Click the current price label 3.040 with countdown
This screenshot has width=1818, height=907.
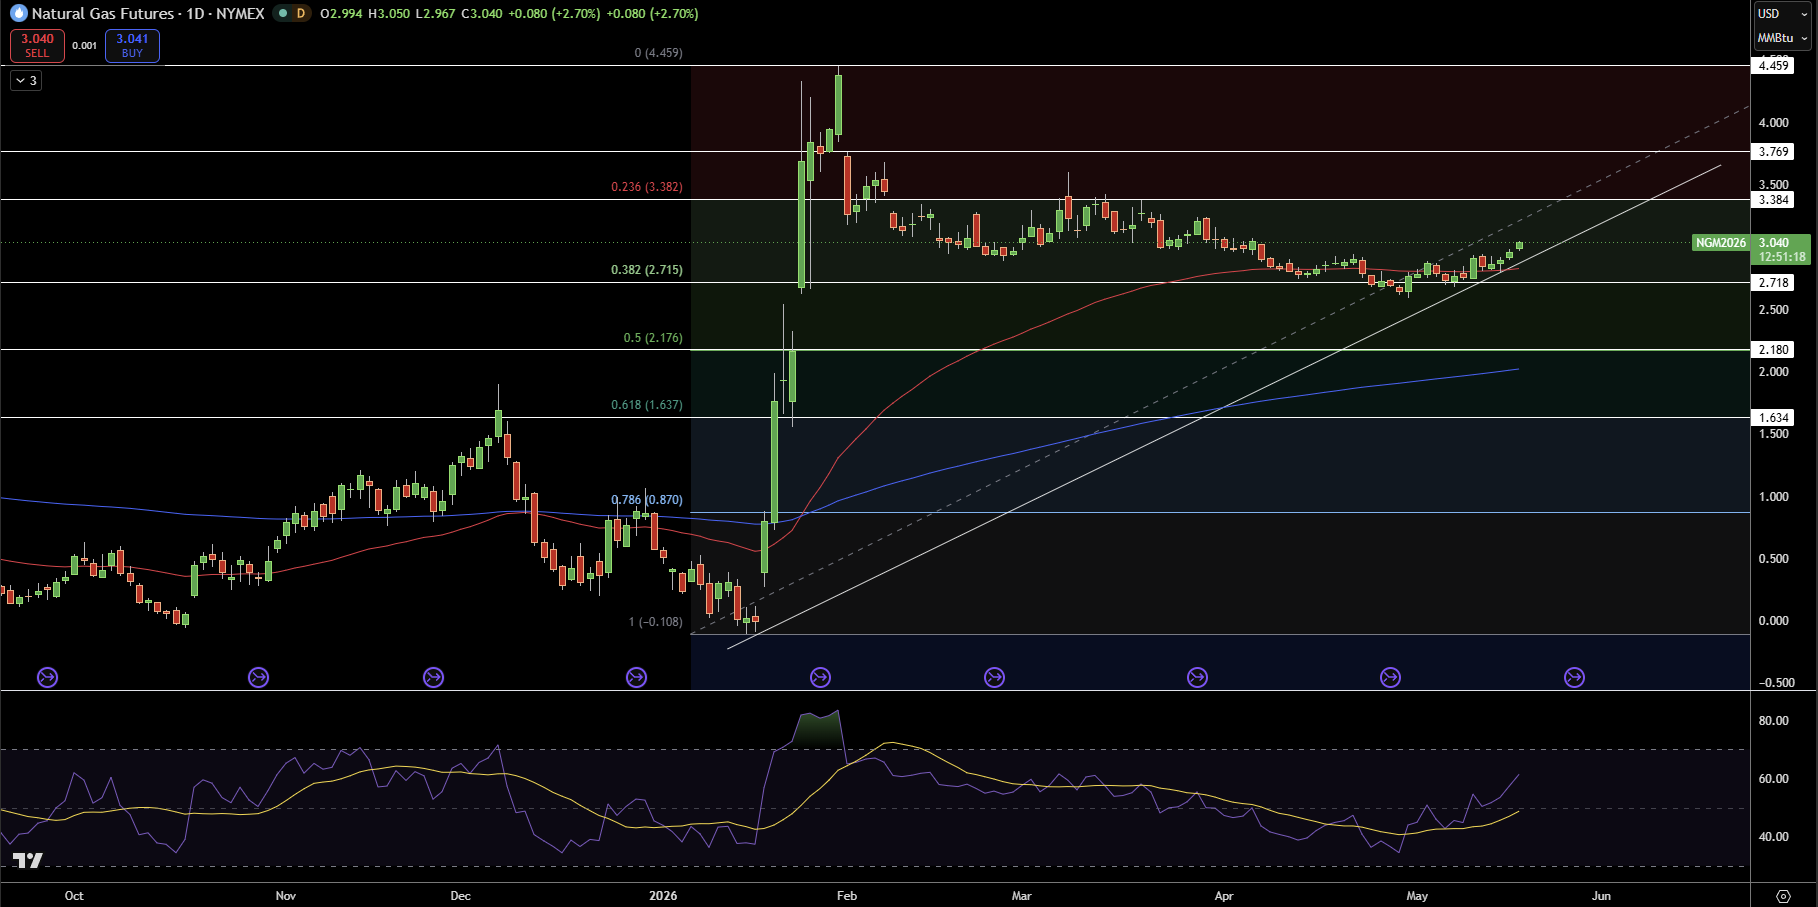(1782, 250)
